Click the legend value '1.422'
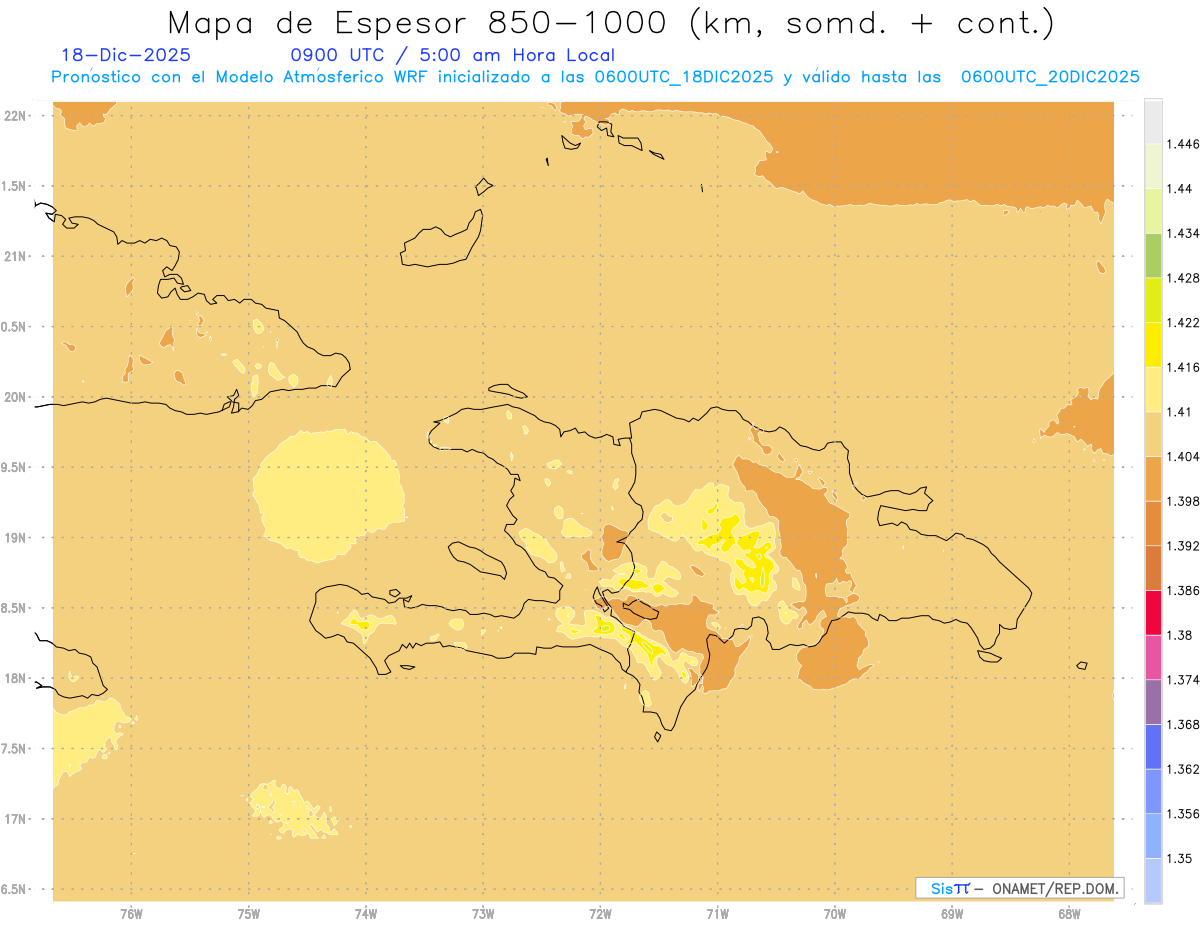1200x927 pixels. [x=1184, y=322]
